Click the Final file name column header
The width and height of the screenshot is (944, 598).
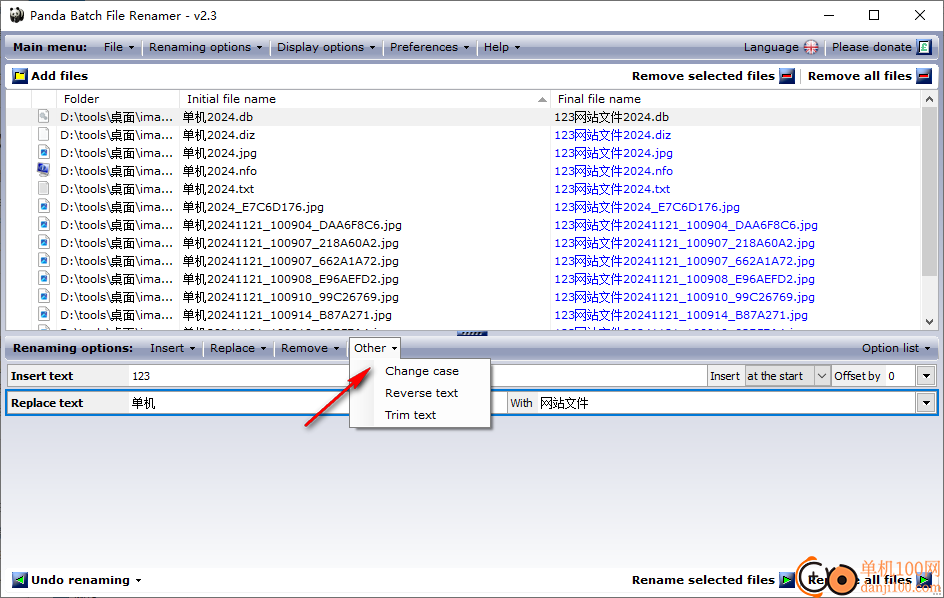point(736,99)
